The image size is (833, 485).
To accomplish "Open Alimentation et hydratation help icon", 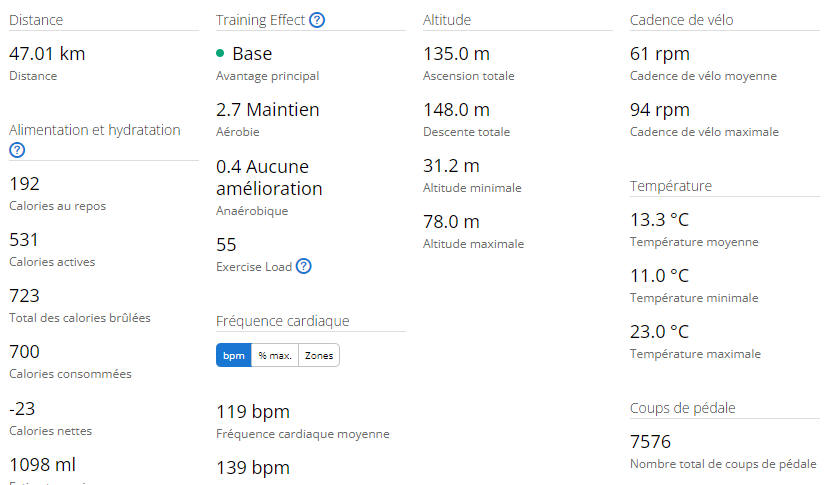I will 17,150.
